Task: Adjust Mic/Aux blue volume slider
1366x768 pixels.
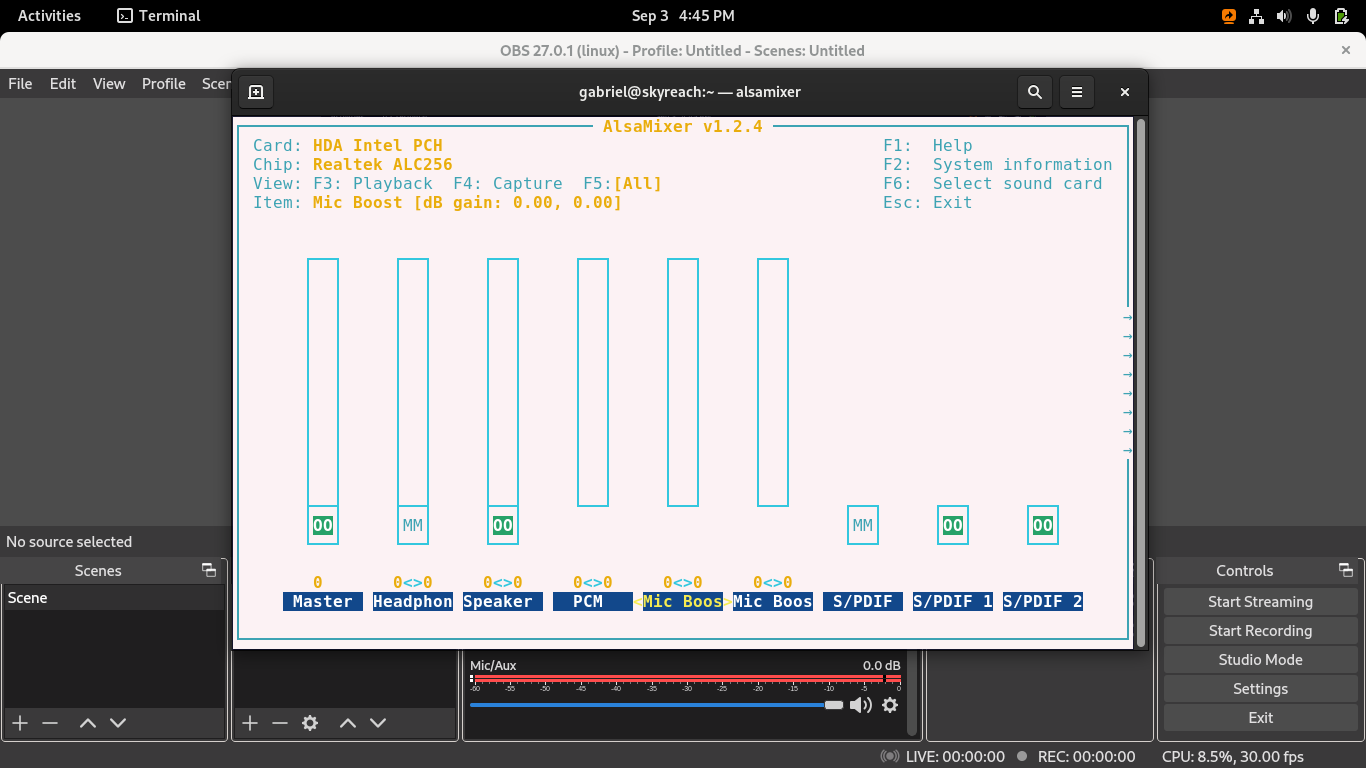Action: tap(657, 705)
